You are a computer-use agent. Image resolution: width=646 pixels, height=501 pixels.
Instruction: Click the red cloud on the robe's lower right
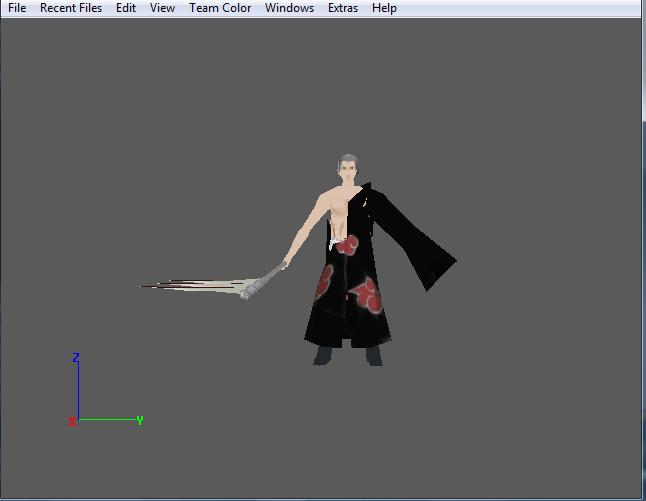(366, 293)
